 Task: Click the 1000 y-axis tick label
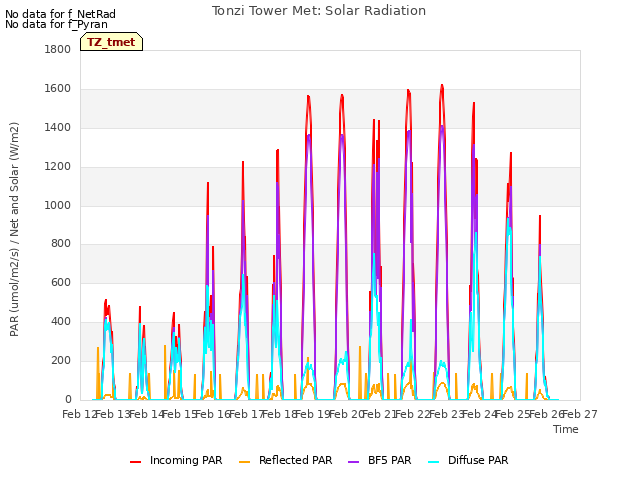pyautogui.click(x=58, y=205)
